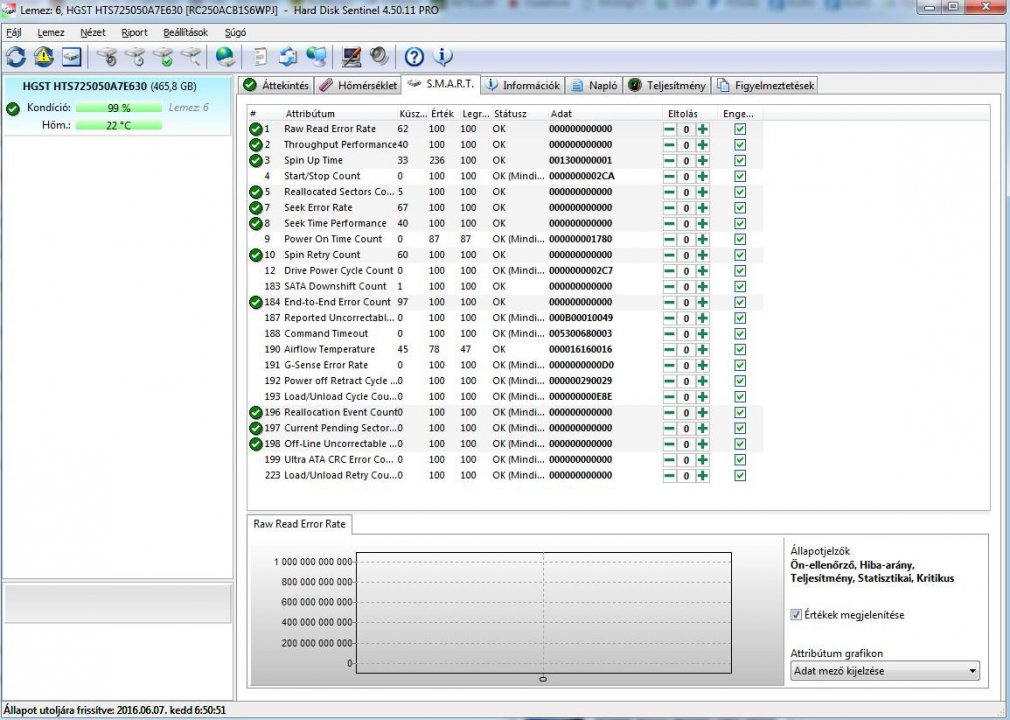Open the Lemez menu
This screenshot has height=720, width=1010.
coord(51,32)
